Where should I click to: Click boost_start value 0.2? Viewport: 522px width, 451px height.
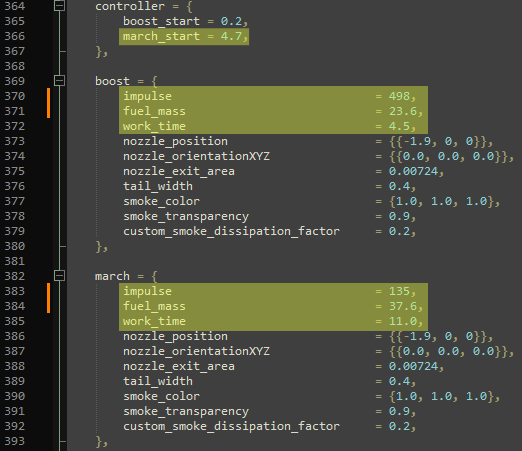(x=231, y=21)
